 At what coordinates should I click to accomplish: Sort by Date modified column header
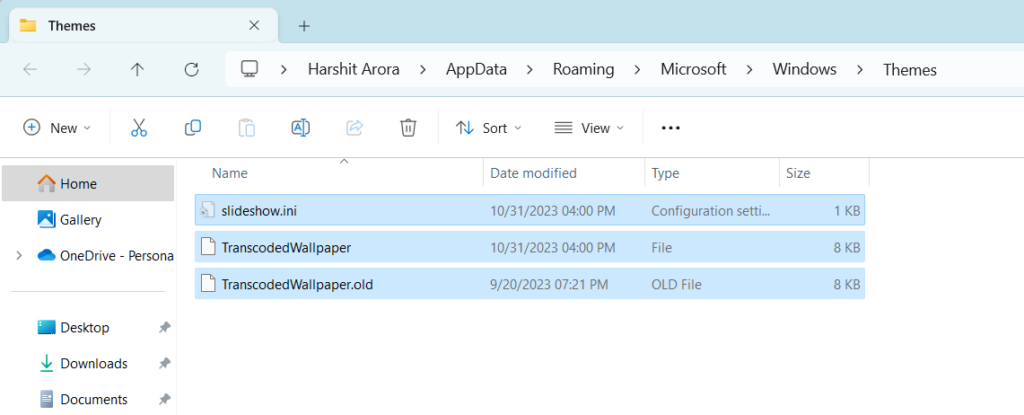(x=533, y=173)
